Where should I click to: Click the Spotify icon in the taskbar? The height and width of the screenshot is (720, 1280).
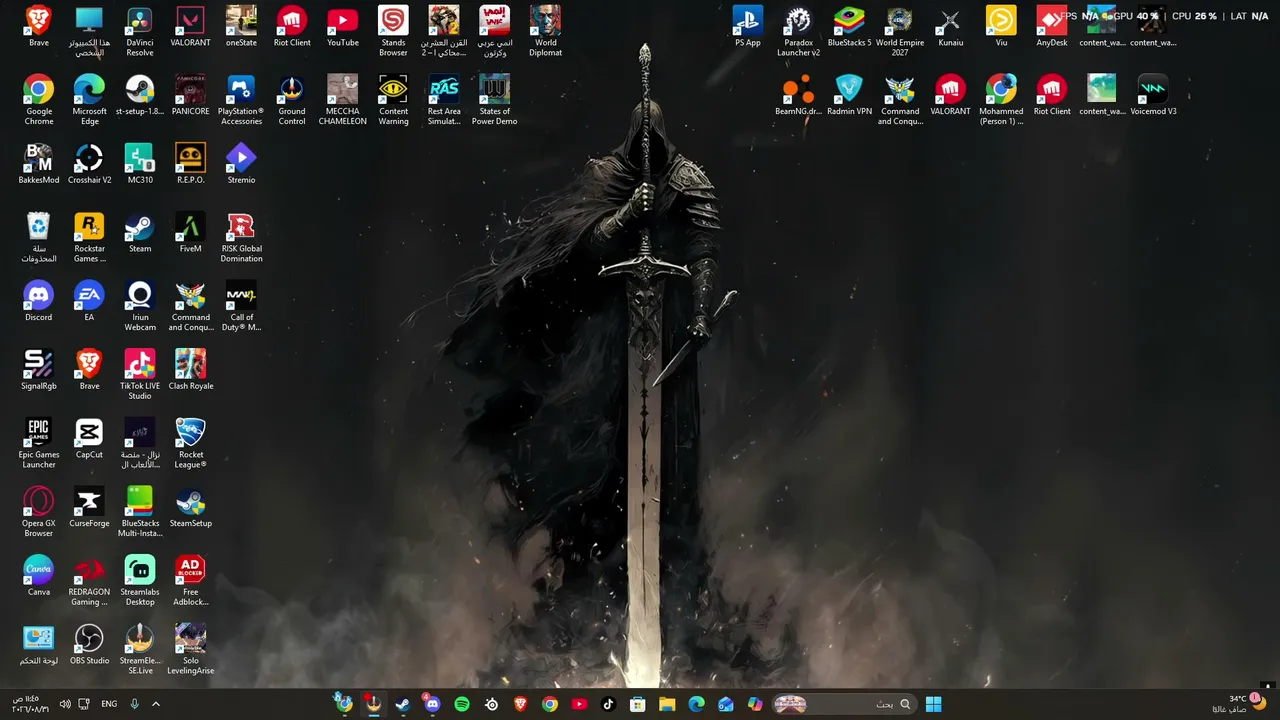tap(462, 704)
